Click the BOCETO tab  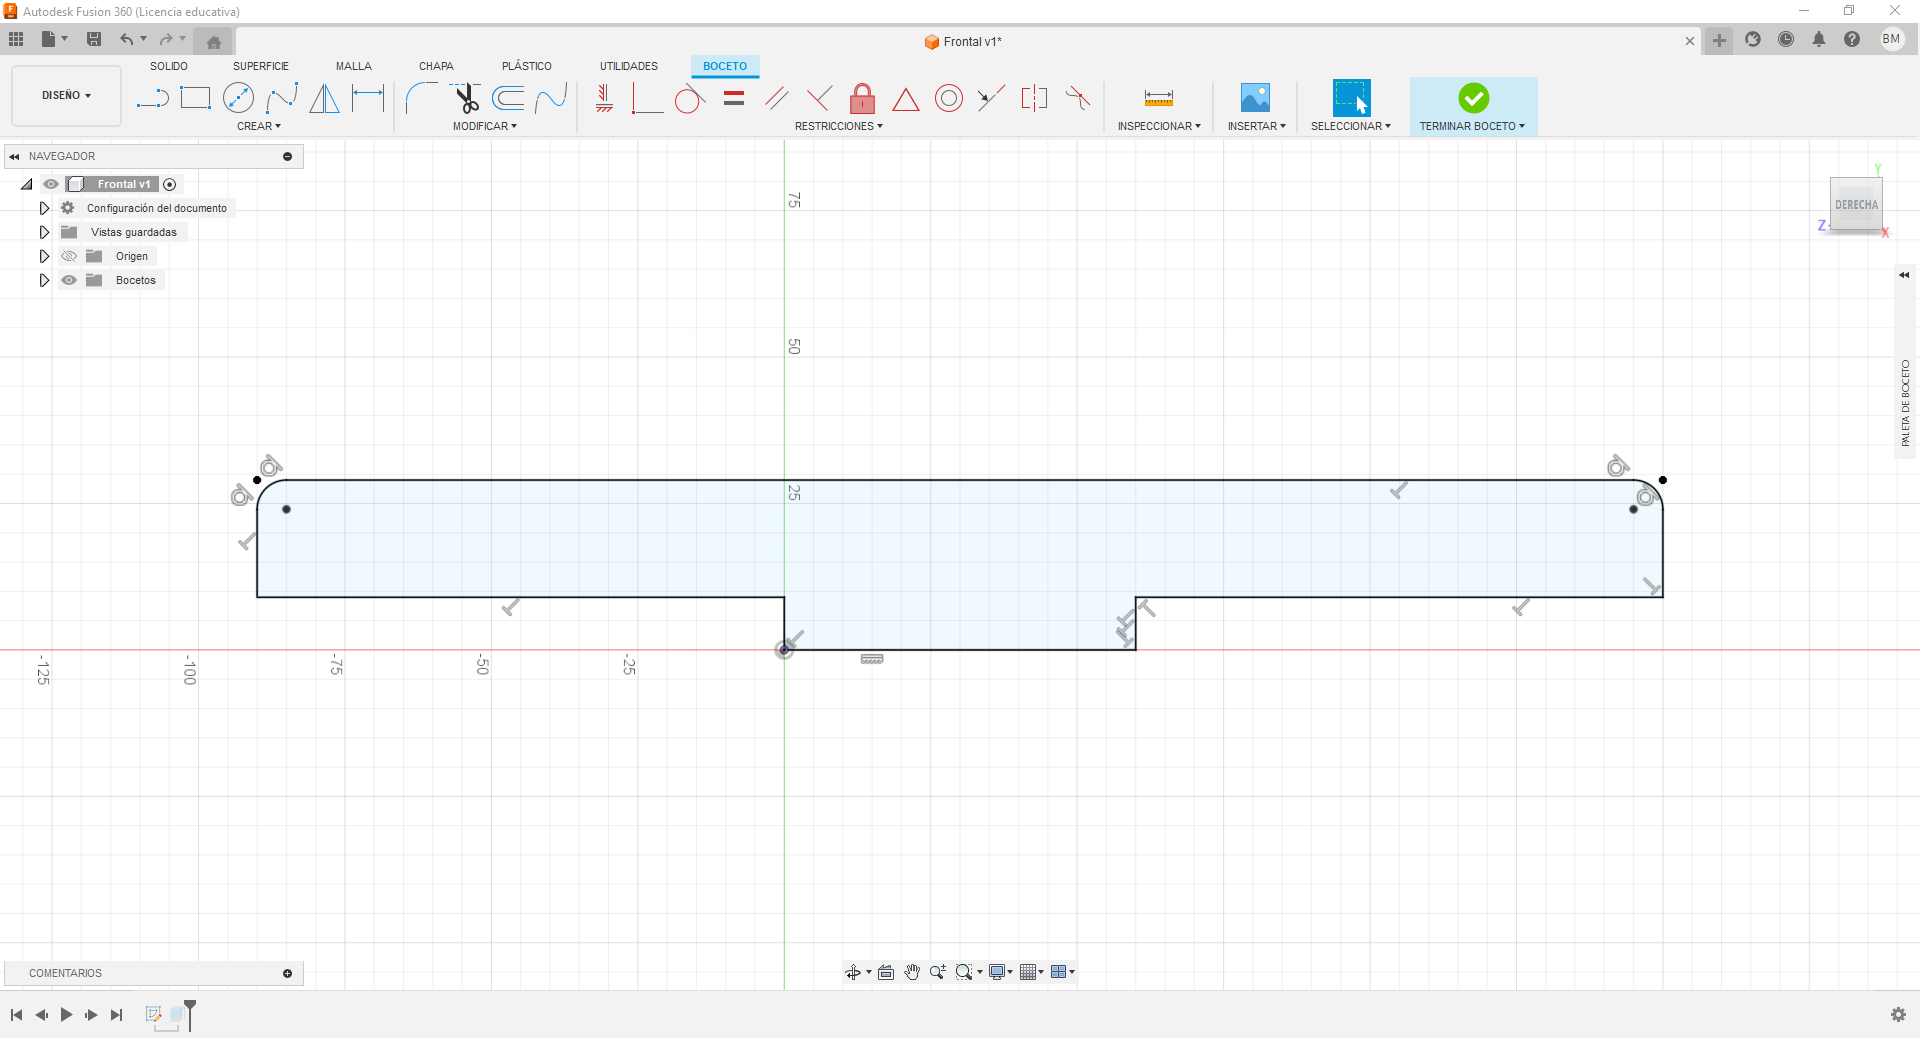click(725, 66)
